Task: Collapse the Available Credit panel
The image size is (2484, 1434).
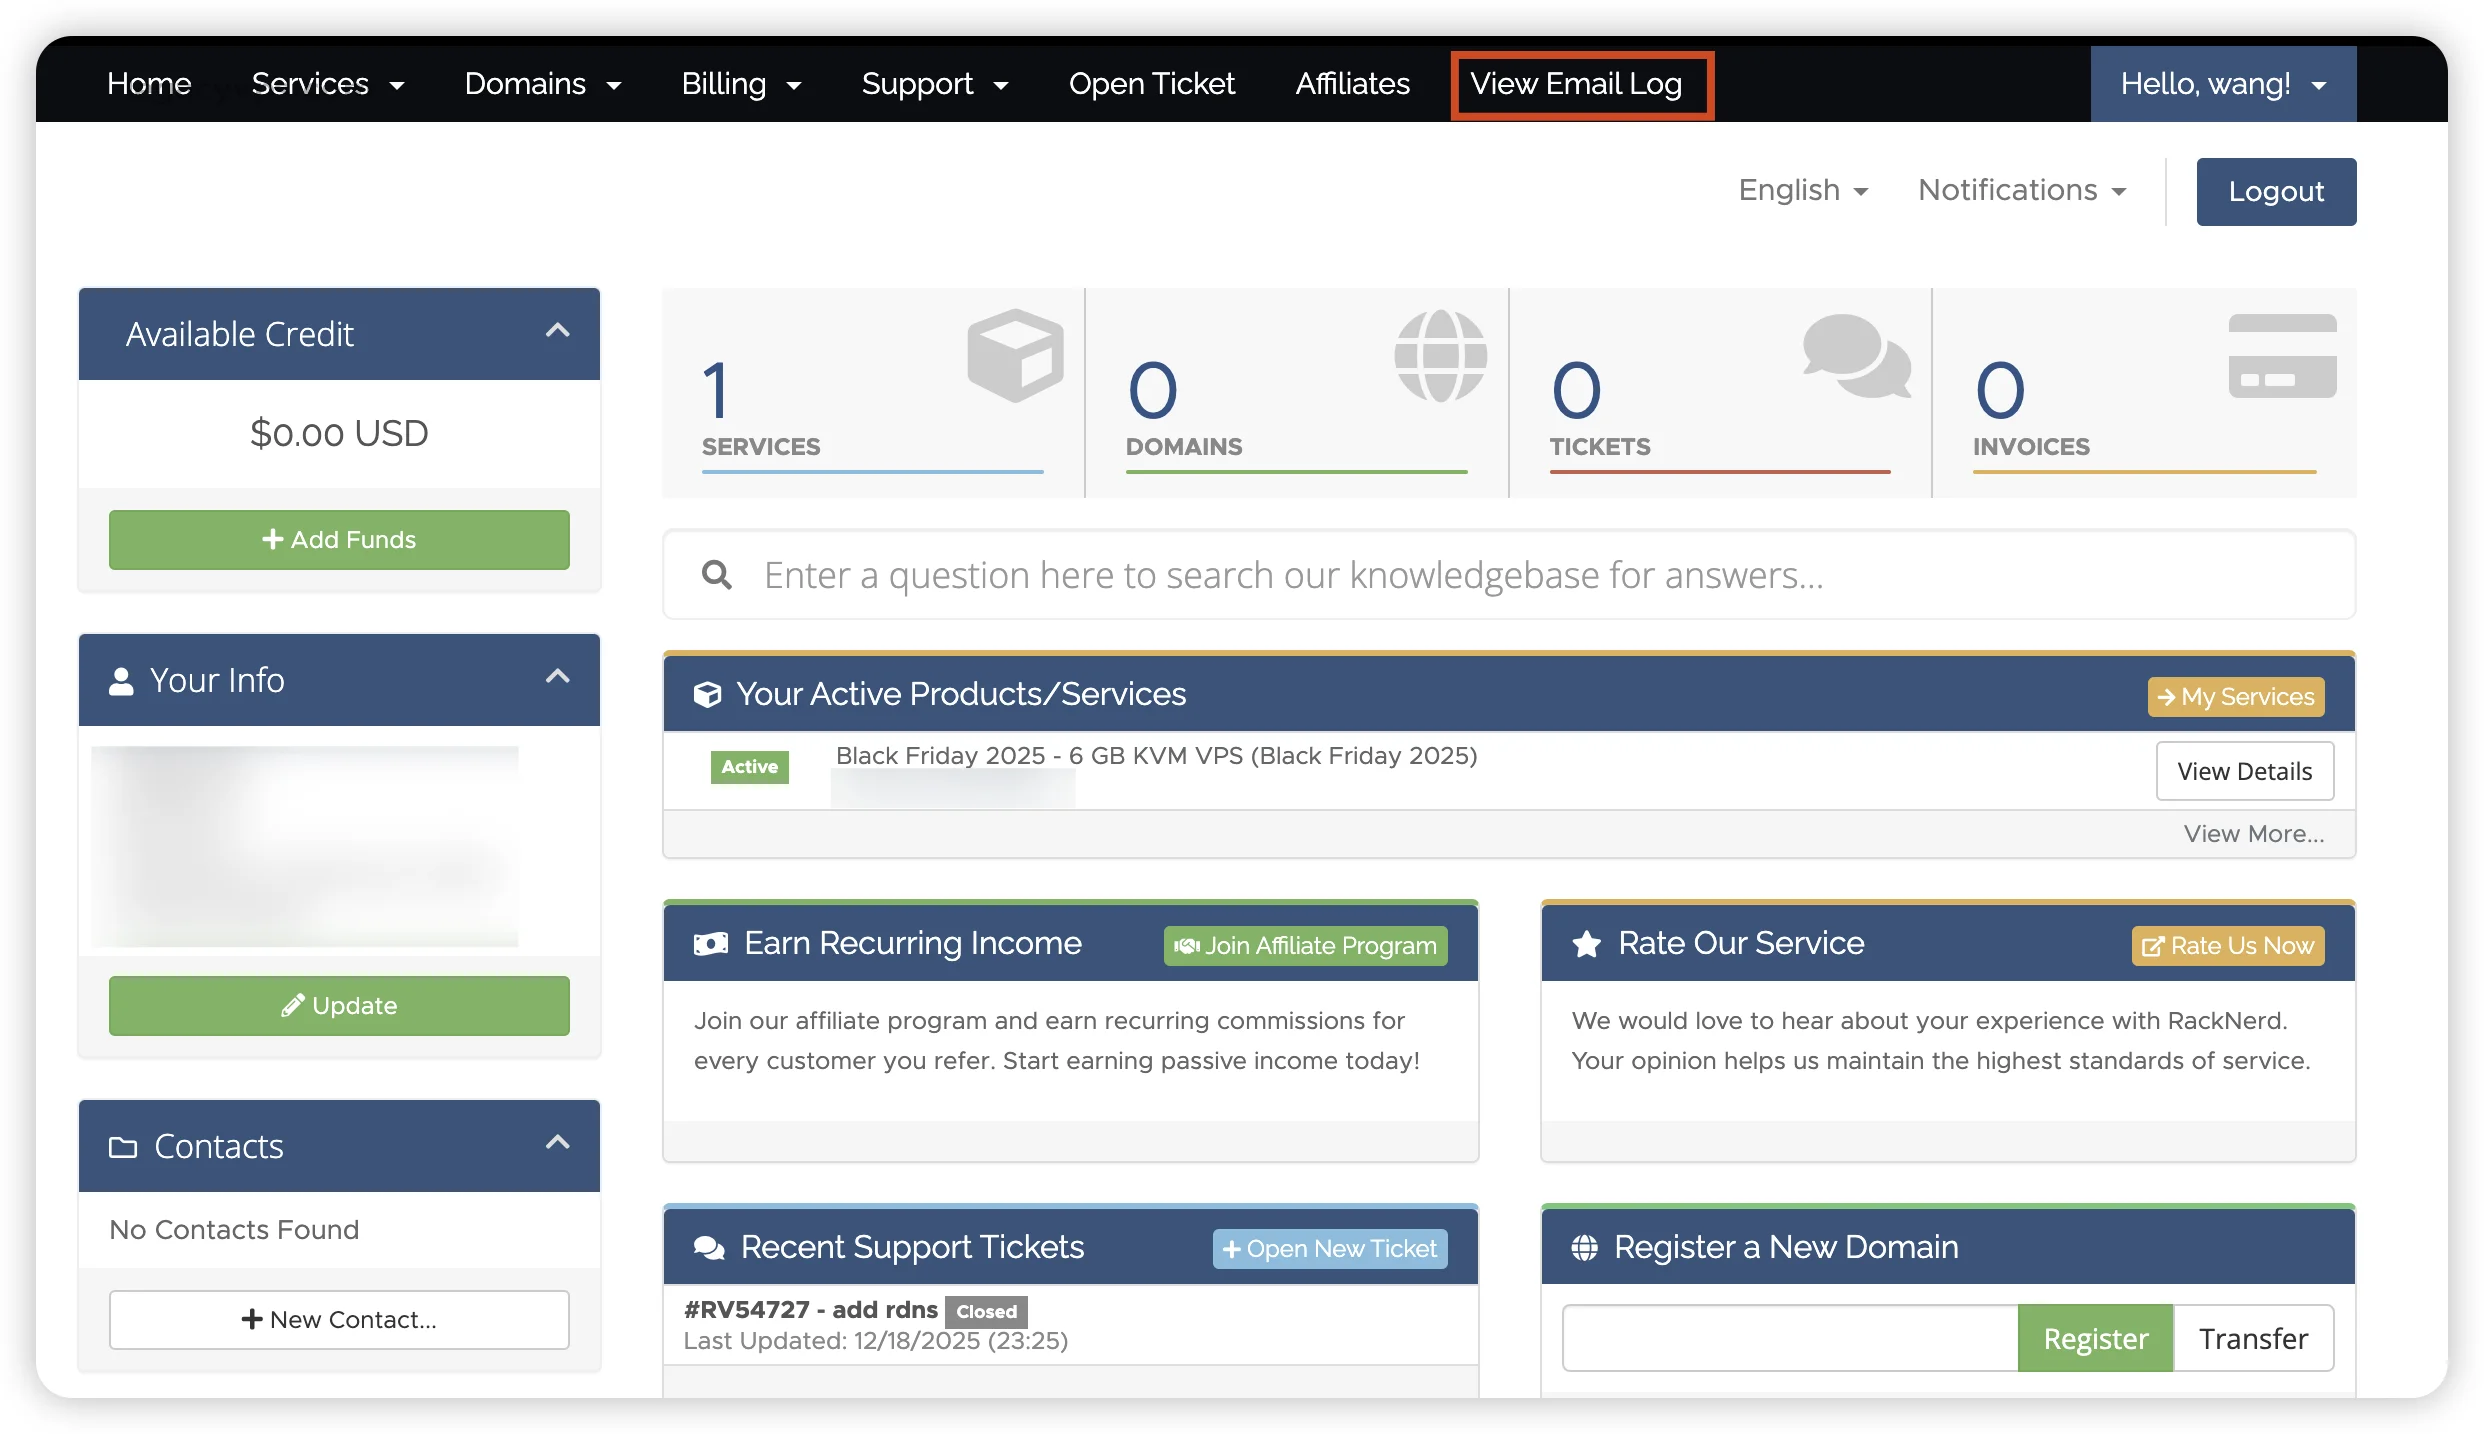Action: [557, 331]
